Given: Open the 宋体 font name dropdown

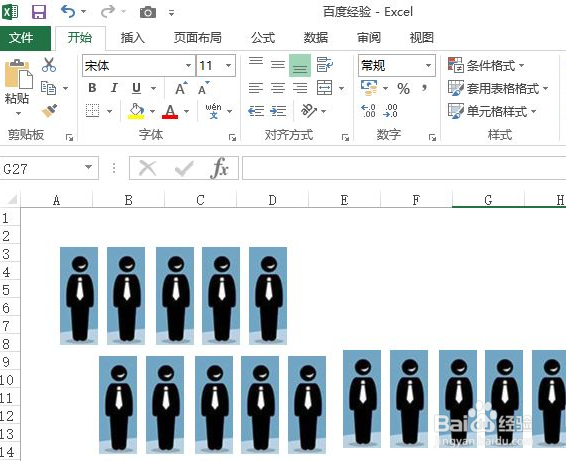Looking at the screenshot, I should pyautogui.click(x=188, y=65).
